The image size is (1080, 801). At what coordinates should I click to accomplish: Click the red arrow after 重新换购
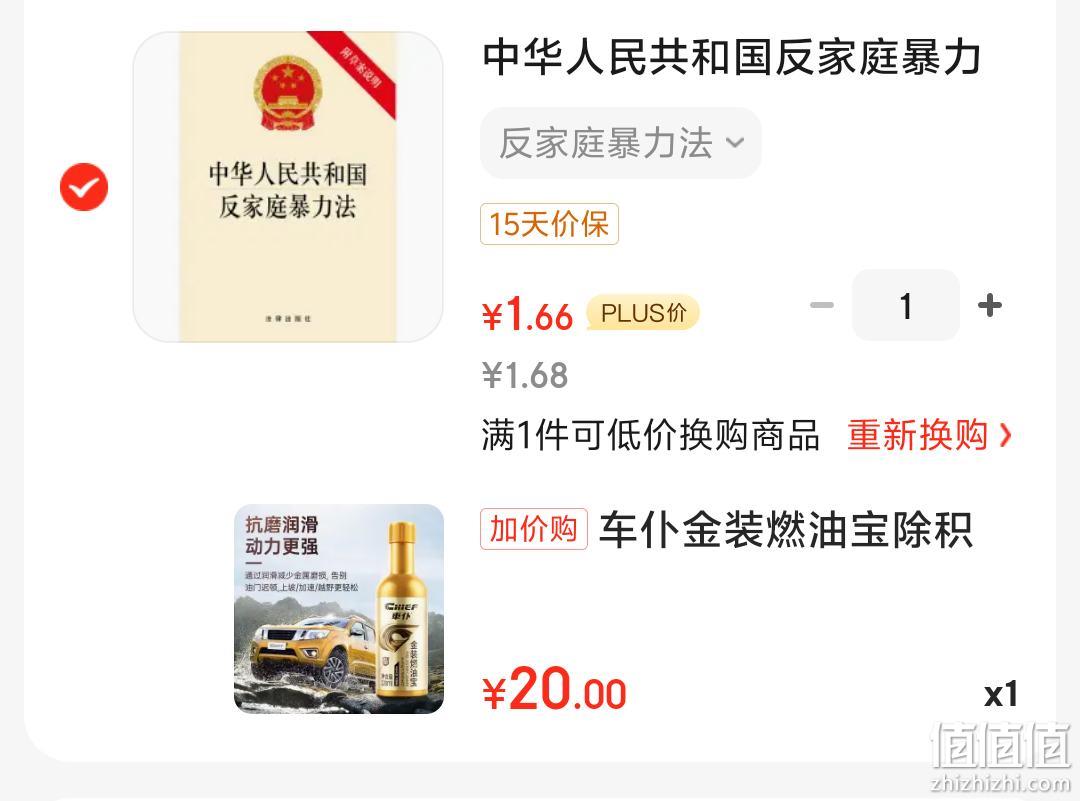pyautogui.click(x=1005, y=435)
